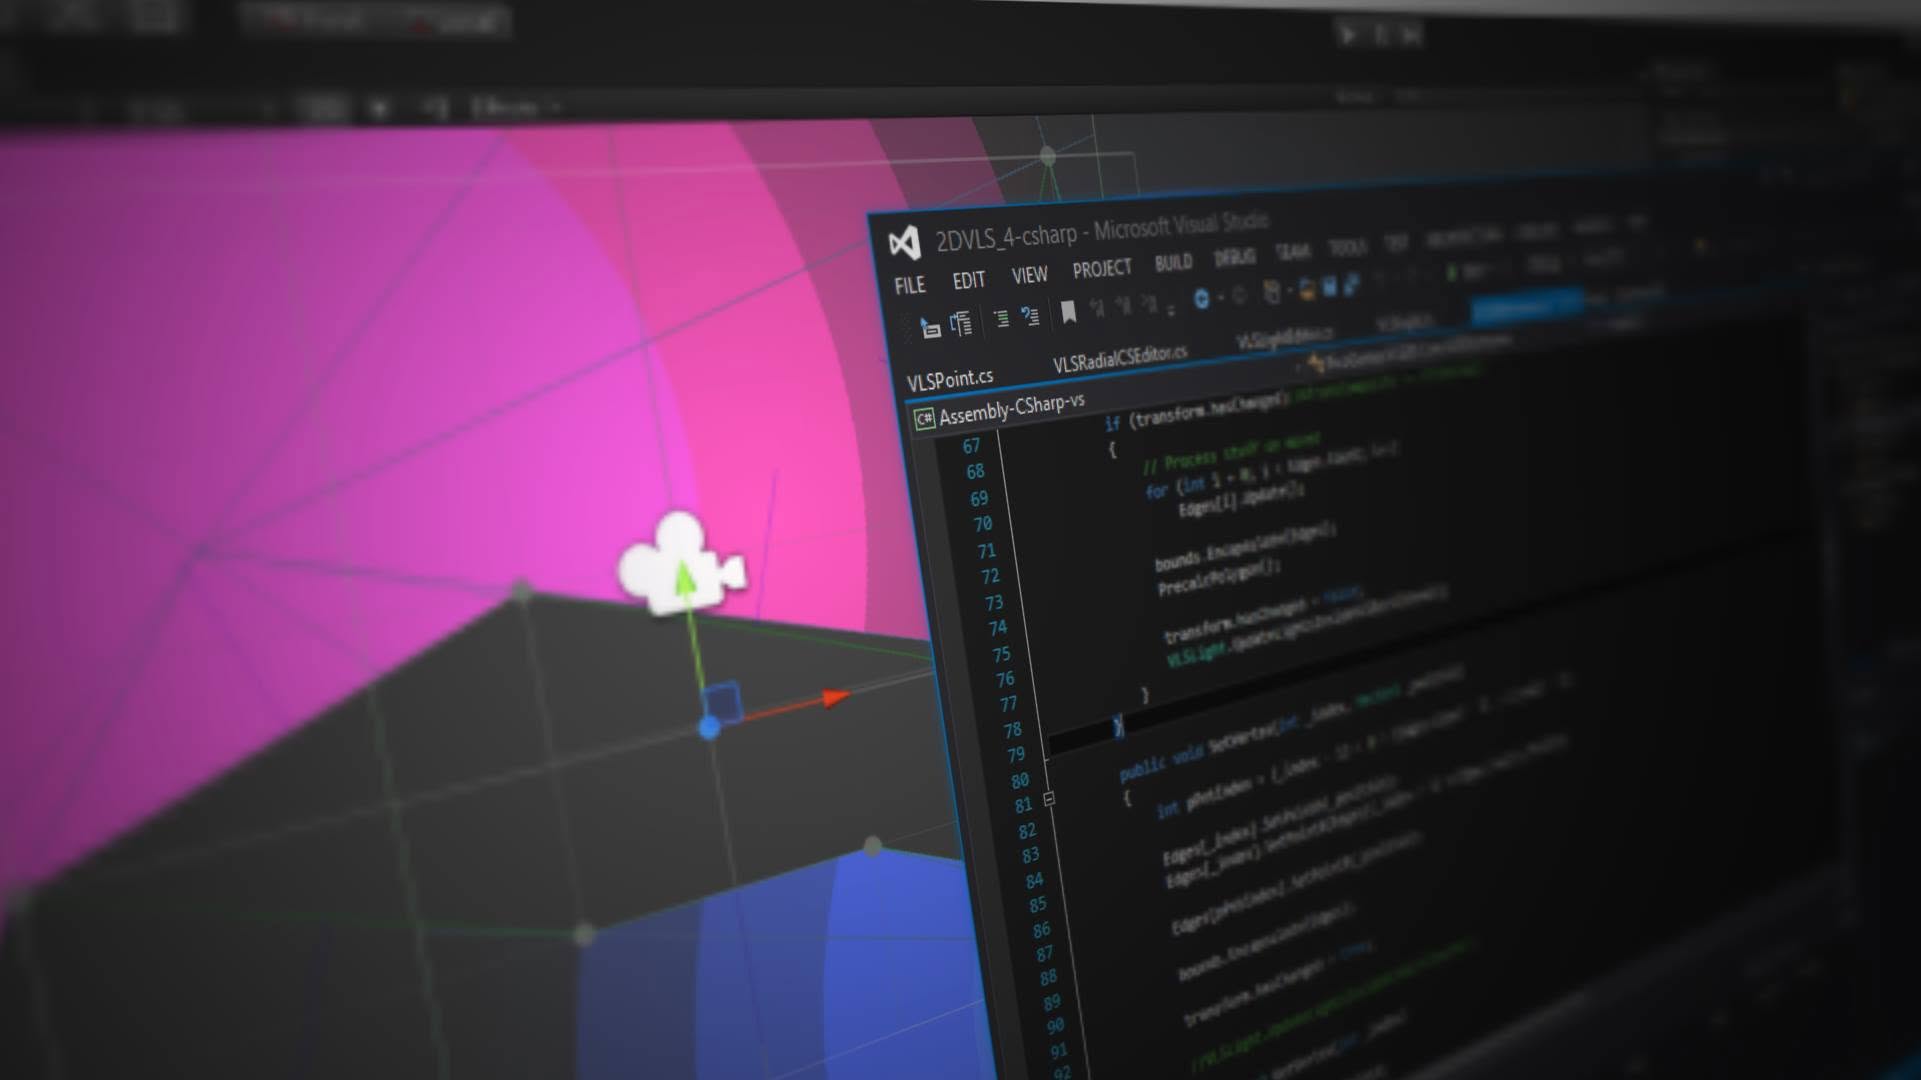
Task: Click the C# icon beside Assembly-CSharp-vs
Action: tap(923, 418)
